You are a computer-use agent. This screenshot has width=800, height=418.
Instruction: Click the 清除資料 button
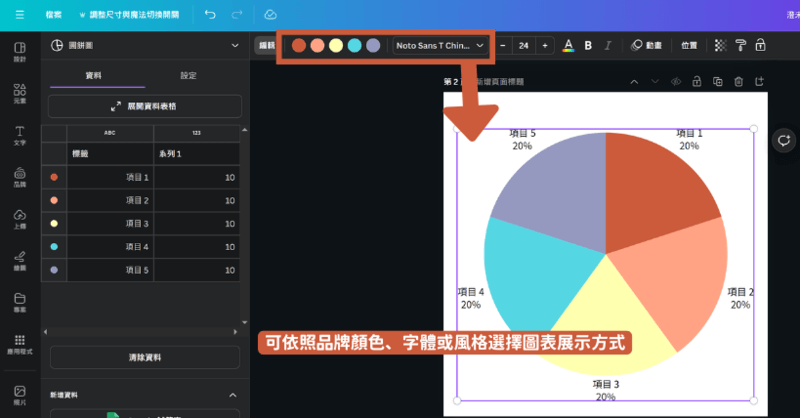click(145, 357)
